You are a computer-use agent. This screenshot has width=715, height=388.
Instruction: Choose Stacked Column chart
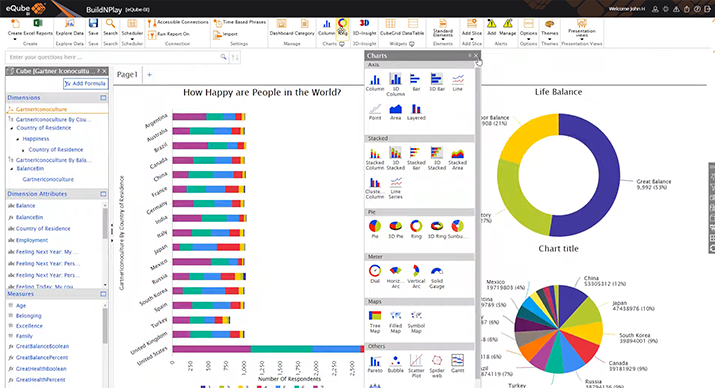(375, 159)
